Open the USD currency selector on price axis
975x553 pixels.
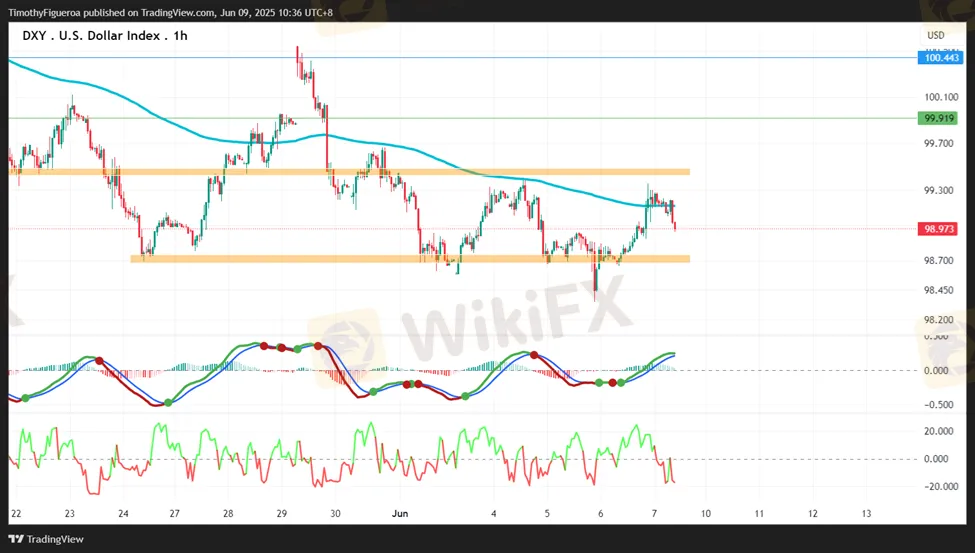point(936,36)
